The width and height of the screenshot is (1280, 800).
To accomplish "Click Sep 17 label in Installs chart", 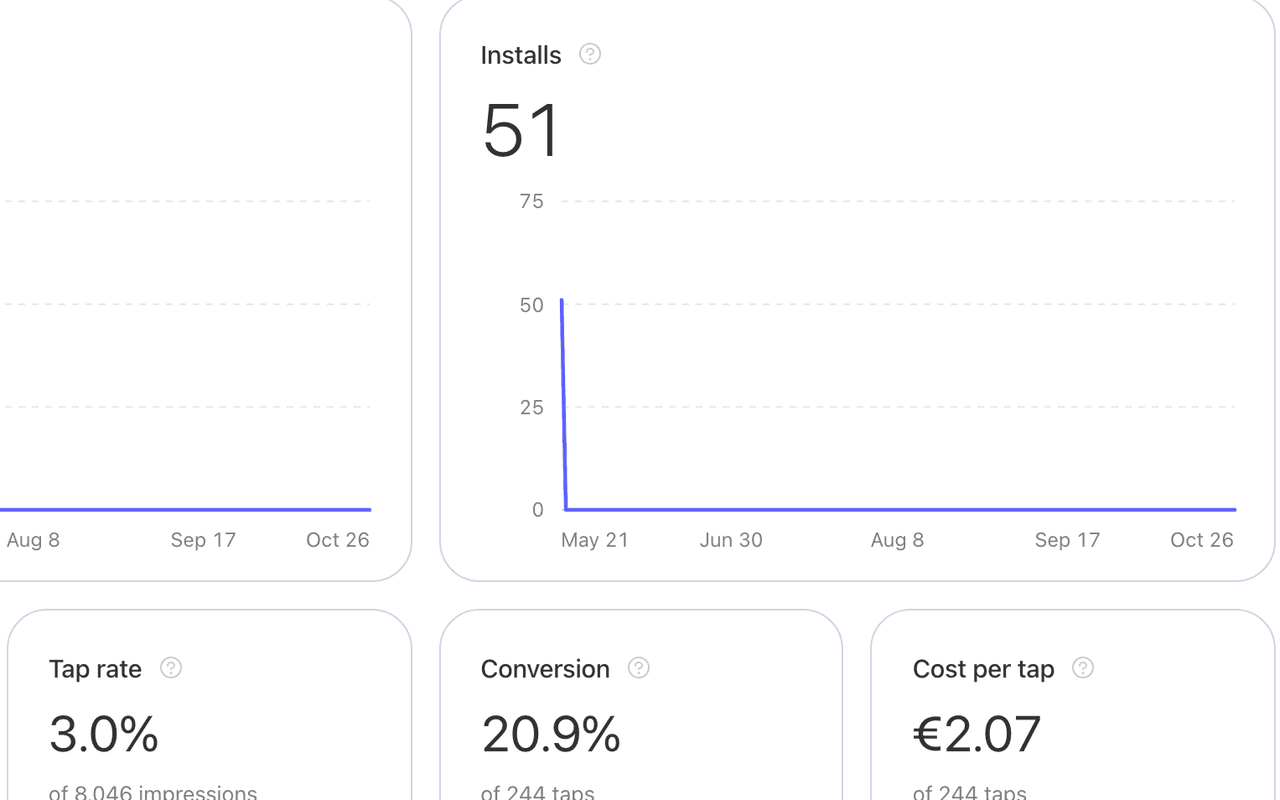I will coord(1067,540).
